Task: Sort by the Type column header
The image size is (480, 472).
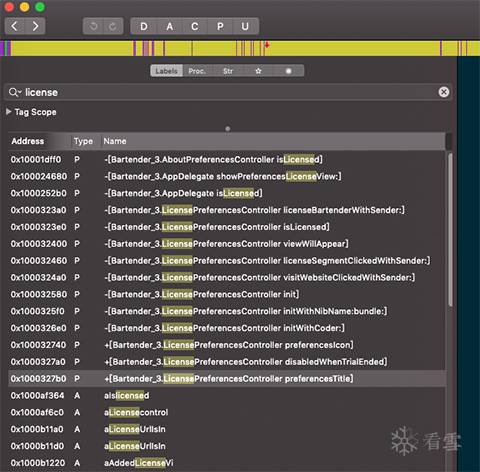Action: tap(86, 141)
